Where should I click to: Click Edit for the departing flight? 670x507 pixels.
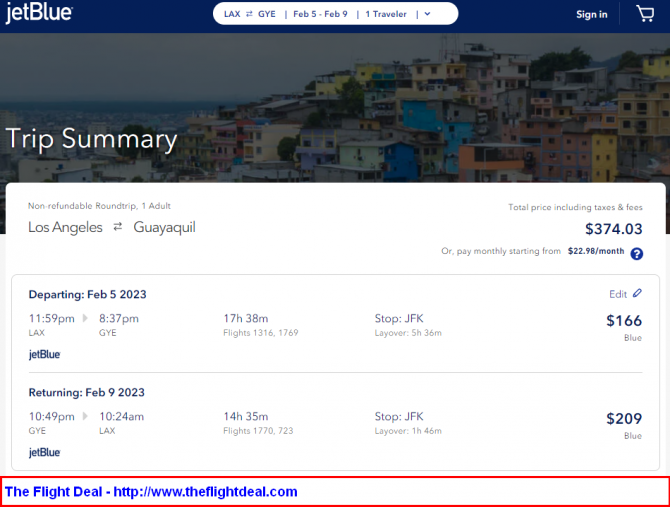pos(618,294)
